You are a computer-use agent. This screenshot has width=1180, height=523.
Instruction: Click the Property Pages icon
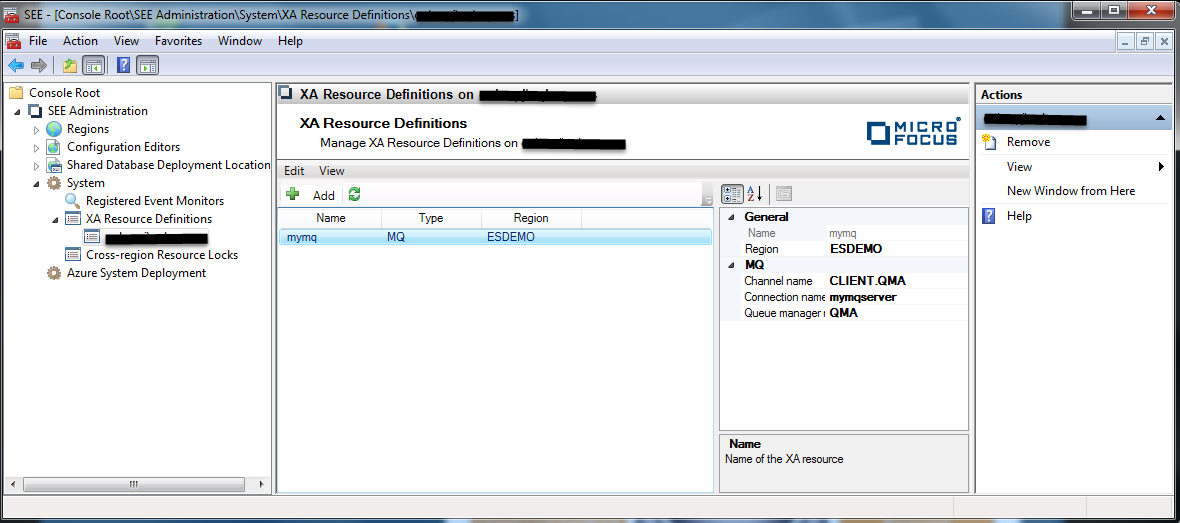point(783,194)
